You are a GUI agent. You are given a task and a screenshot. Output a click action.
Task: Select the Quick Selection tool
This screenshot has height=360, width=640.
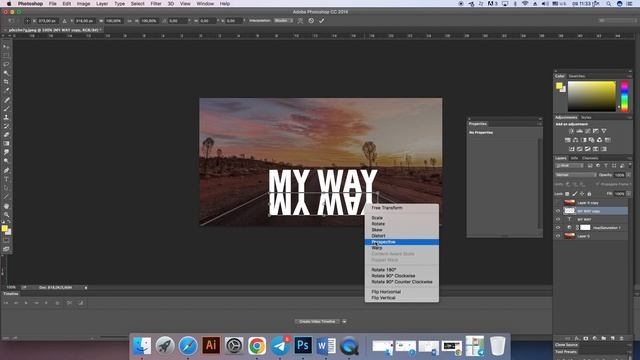6,73
